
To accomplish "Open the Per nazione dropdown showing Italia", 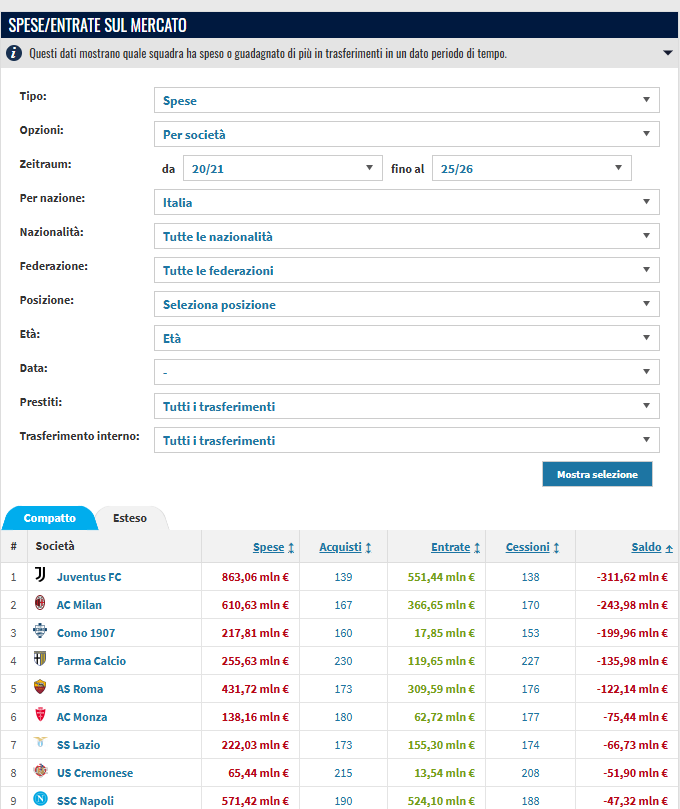I will [x=406, y=202].
